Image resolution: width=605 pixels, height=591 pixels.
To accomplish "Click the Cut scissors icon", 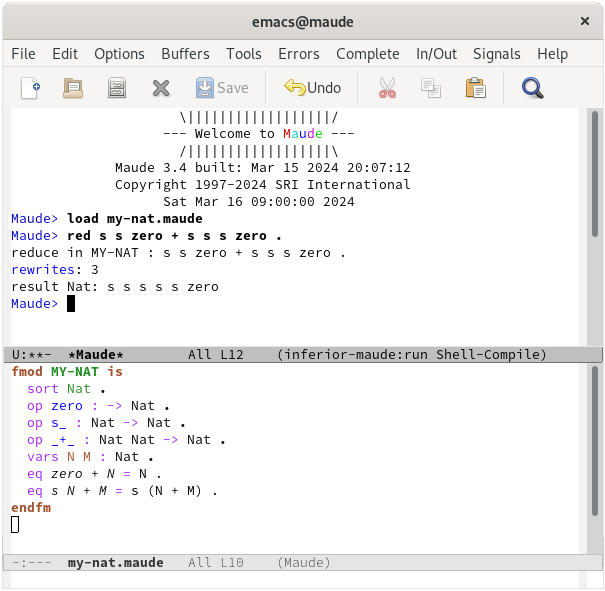I will [387, 88].
